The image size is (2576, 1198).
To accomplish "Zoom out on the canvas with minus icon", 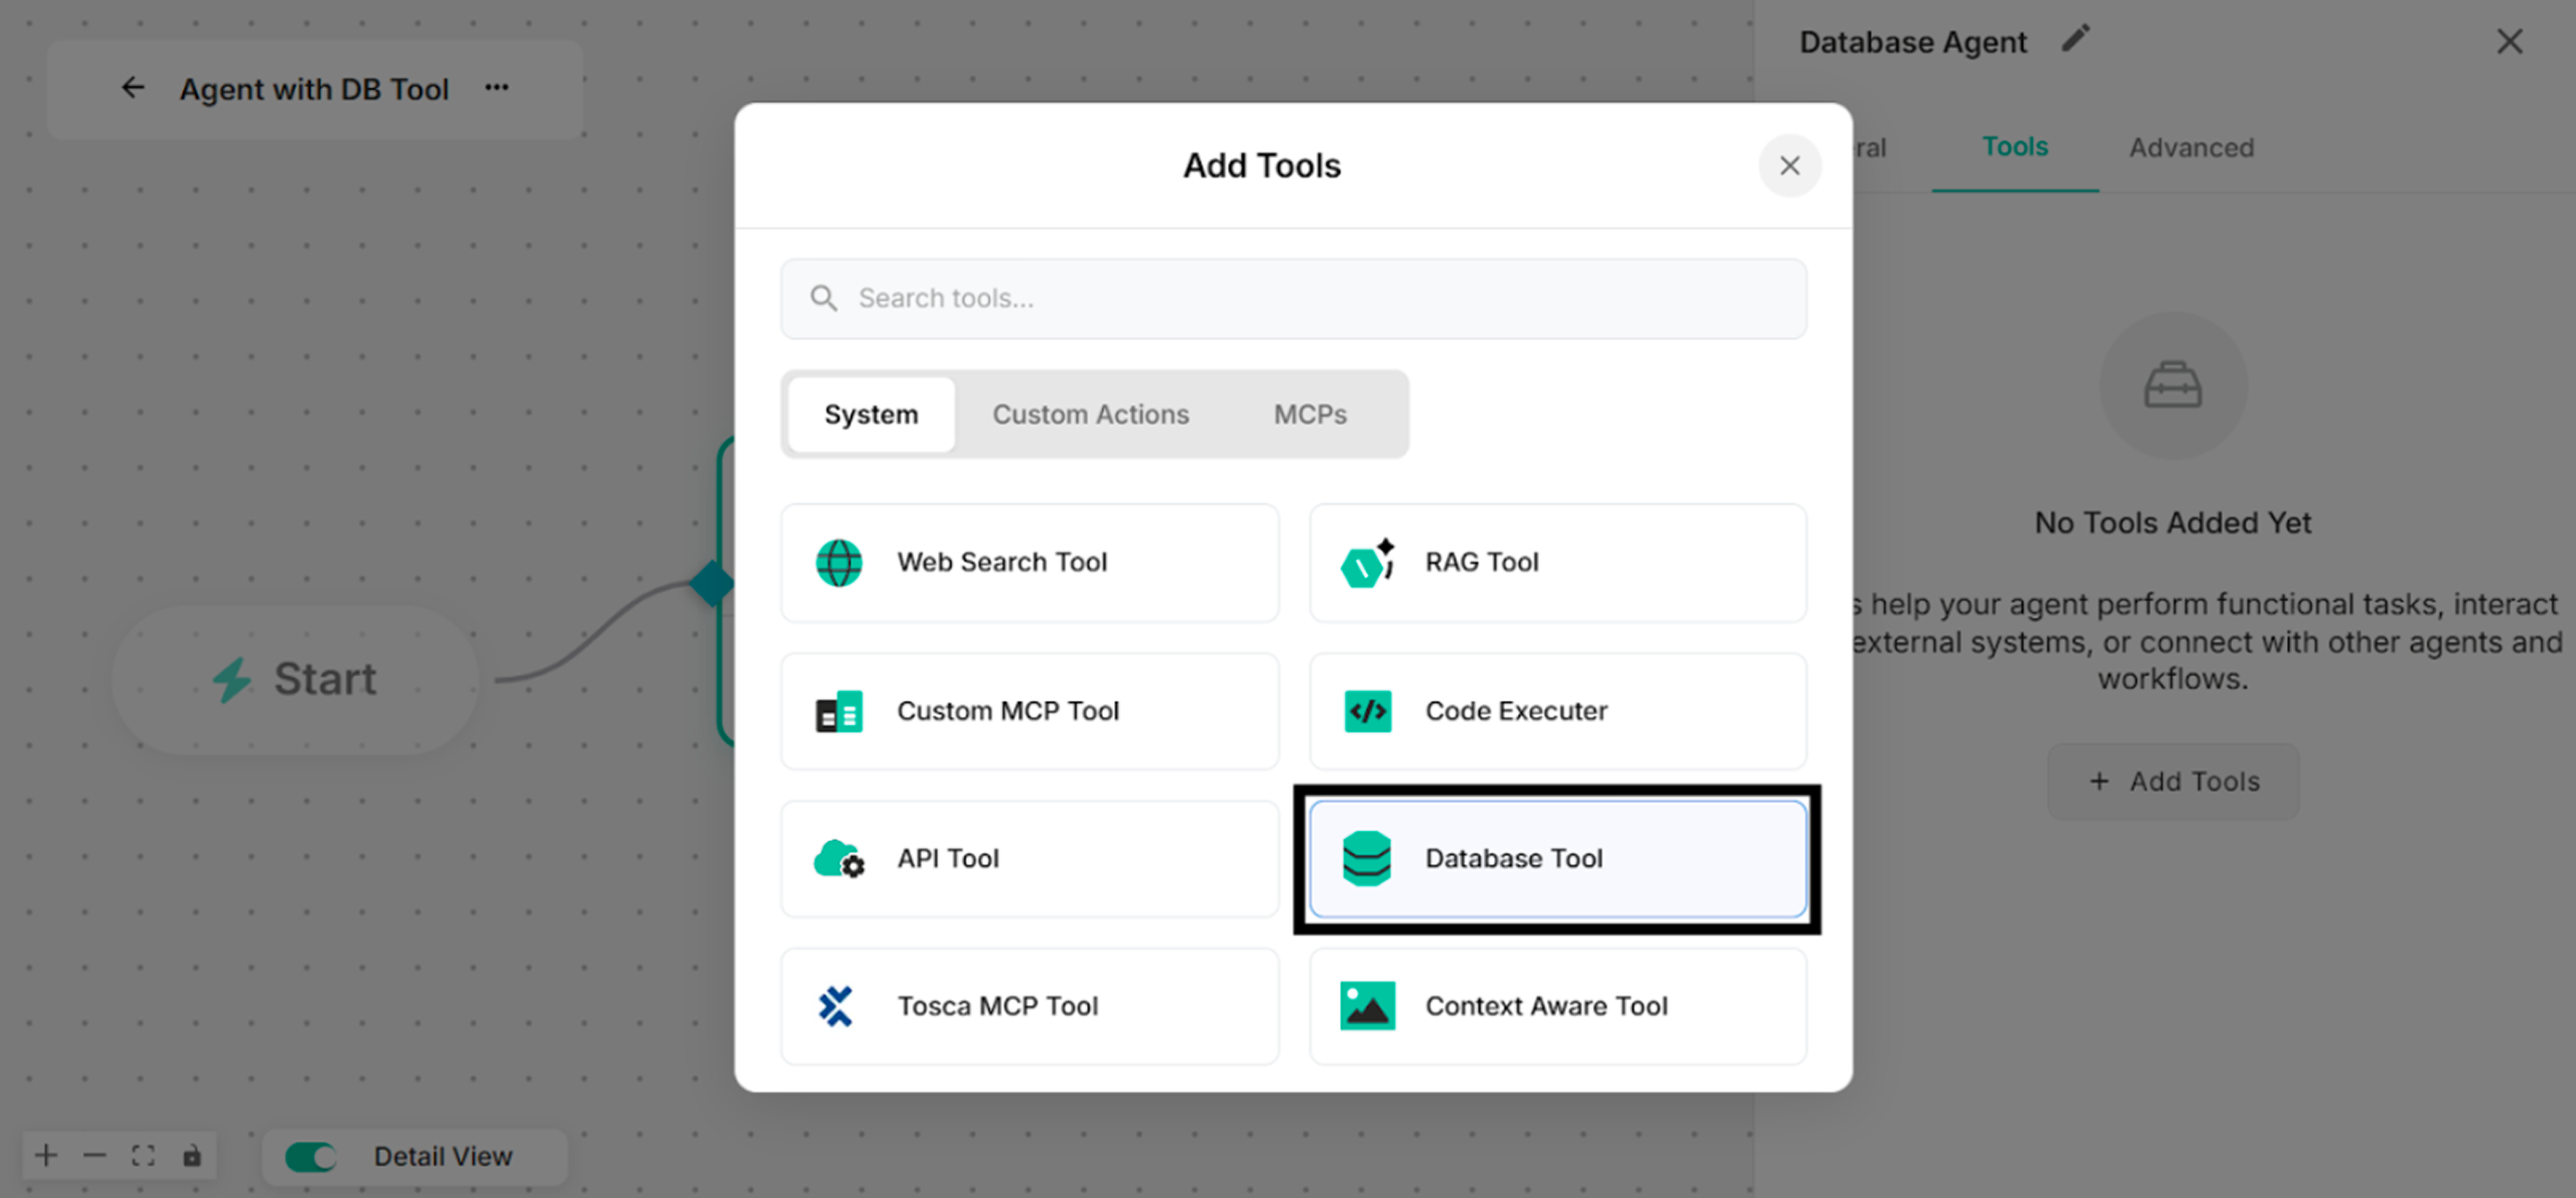I will (x=95, y=1156).
